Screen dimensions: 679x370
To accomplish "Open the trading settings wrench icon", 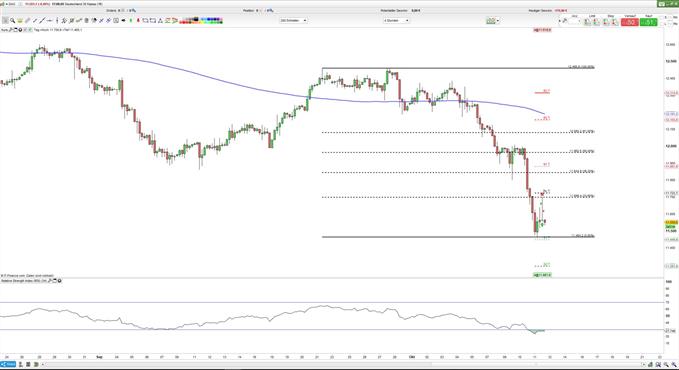I will (565, 21).
